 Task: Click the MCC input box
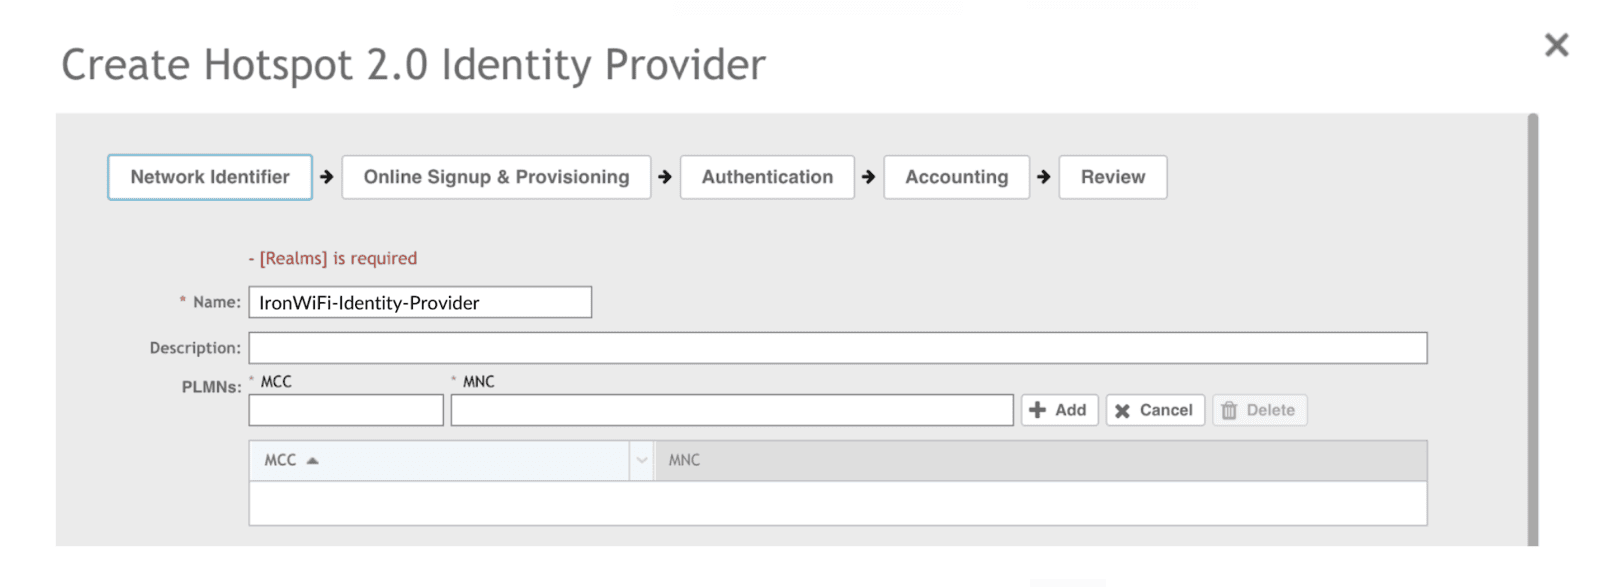[x=346, y=410]
